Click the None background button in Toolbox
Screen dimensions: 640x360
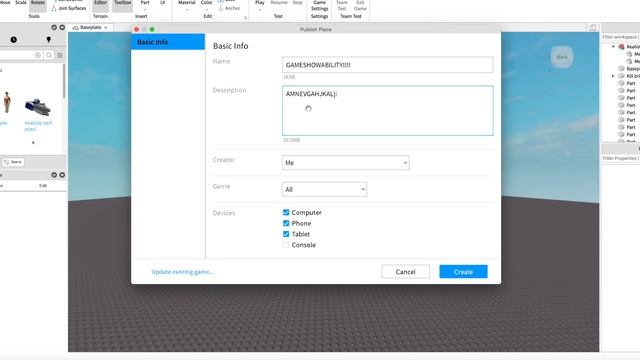(13, 162)
